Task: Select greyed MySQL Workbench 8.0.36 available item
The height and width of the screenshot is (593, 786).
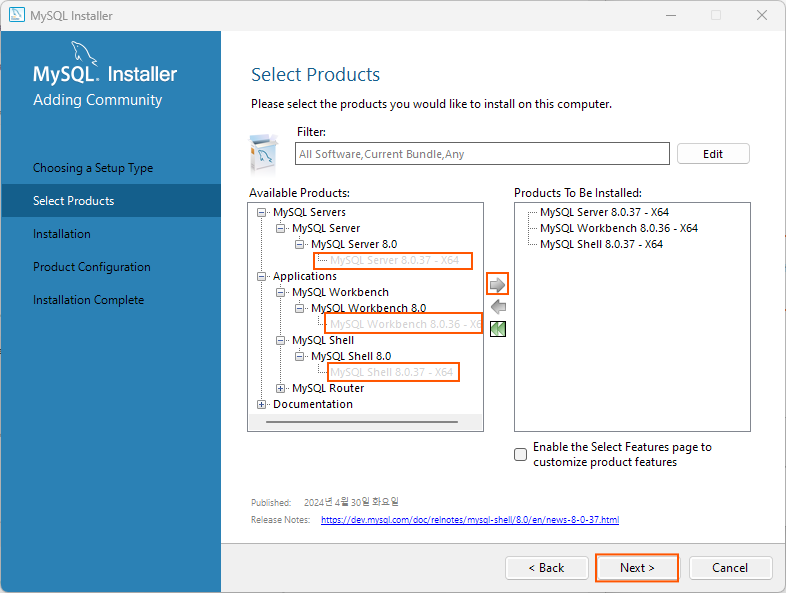Action: (x=405, y=324)
